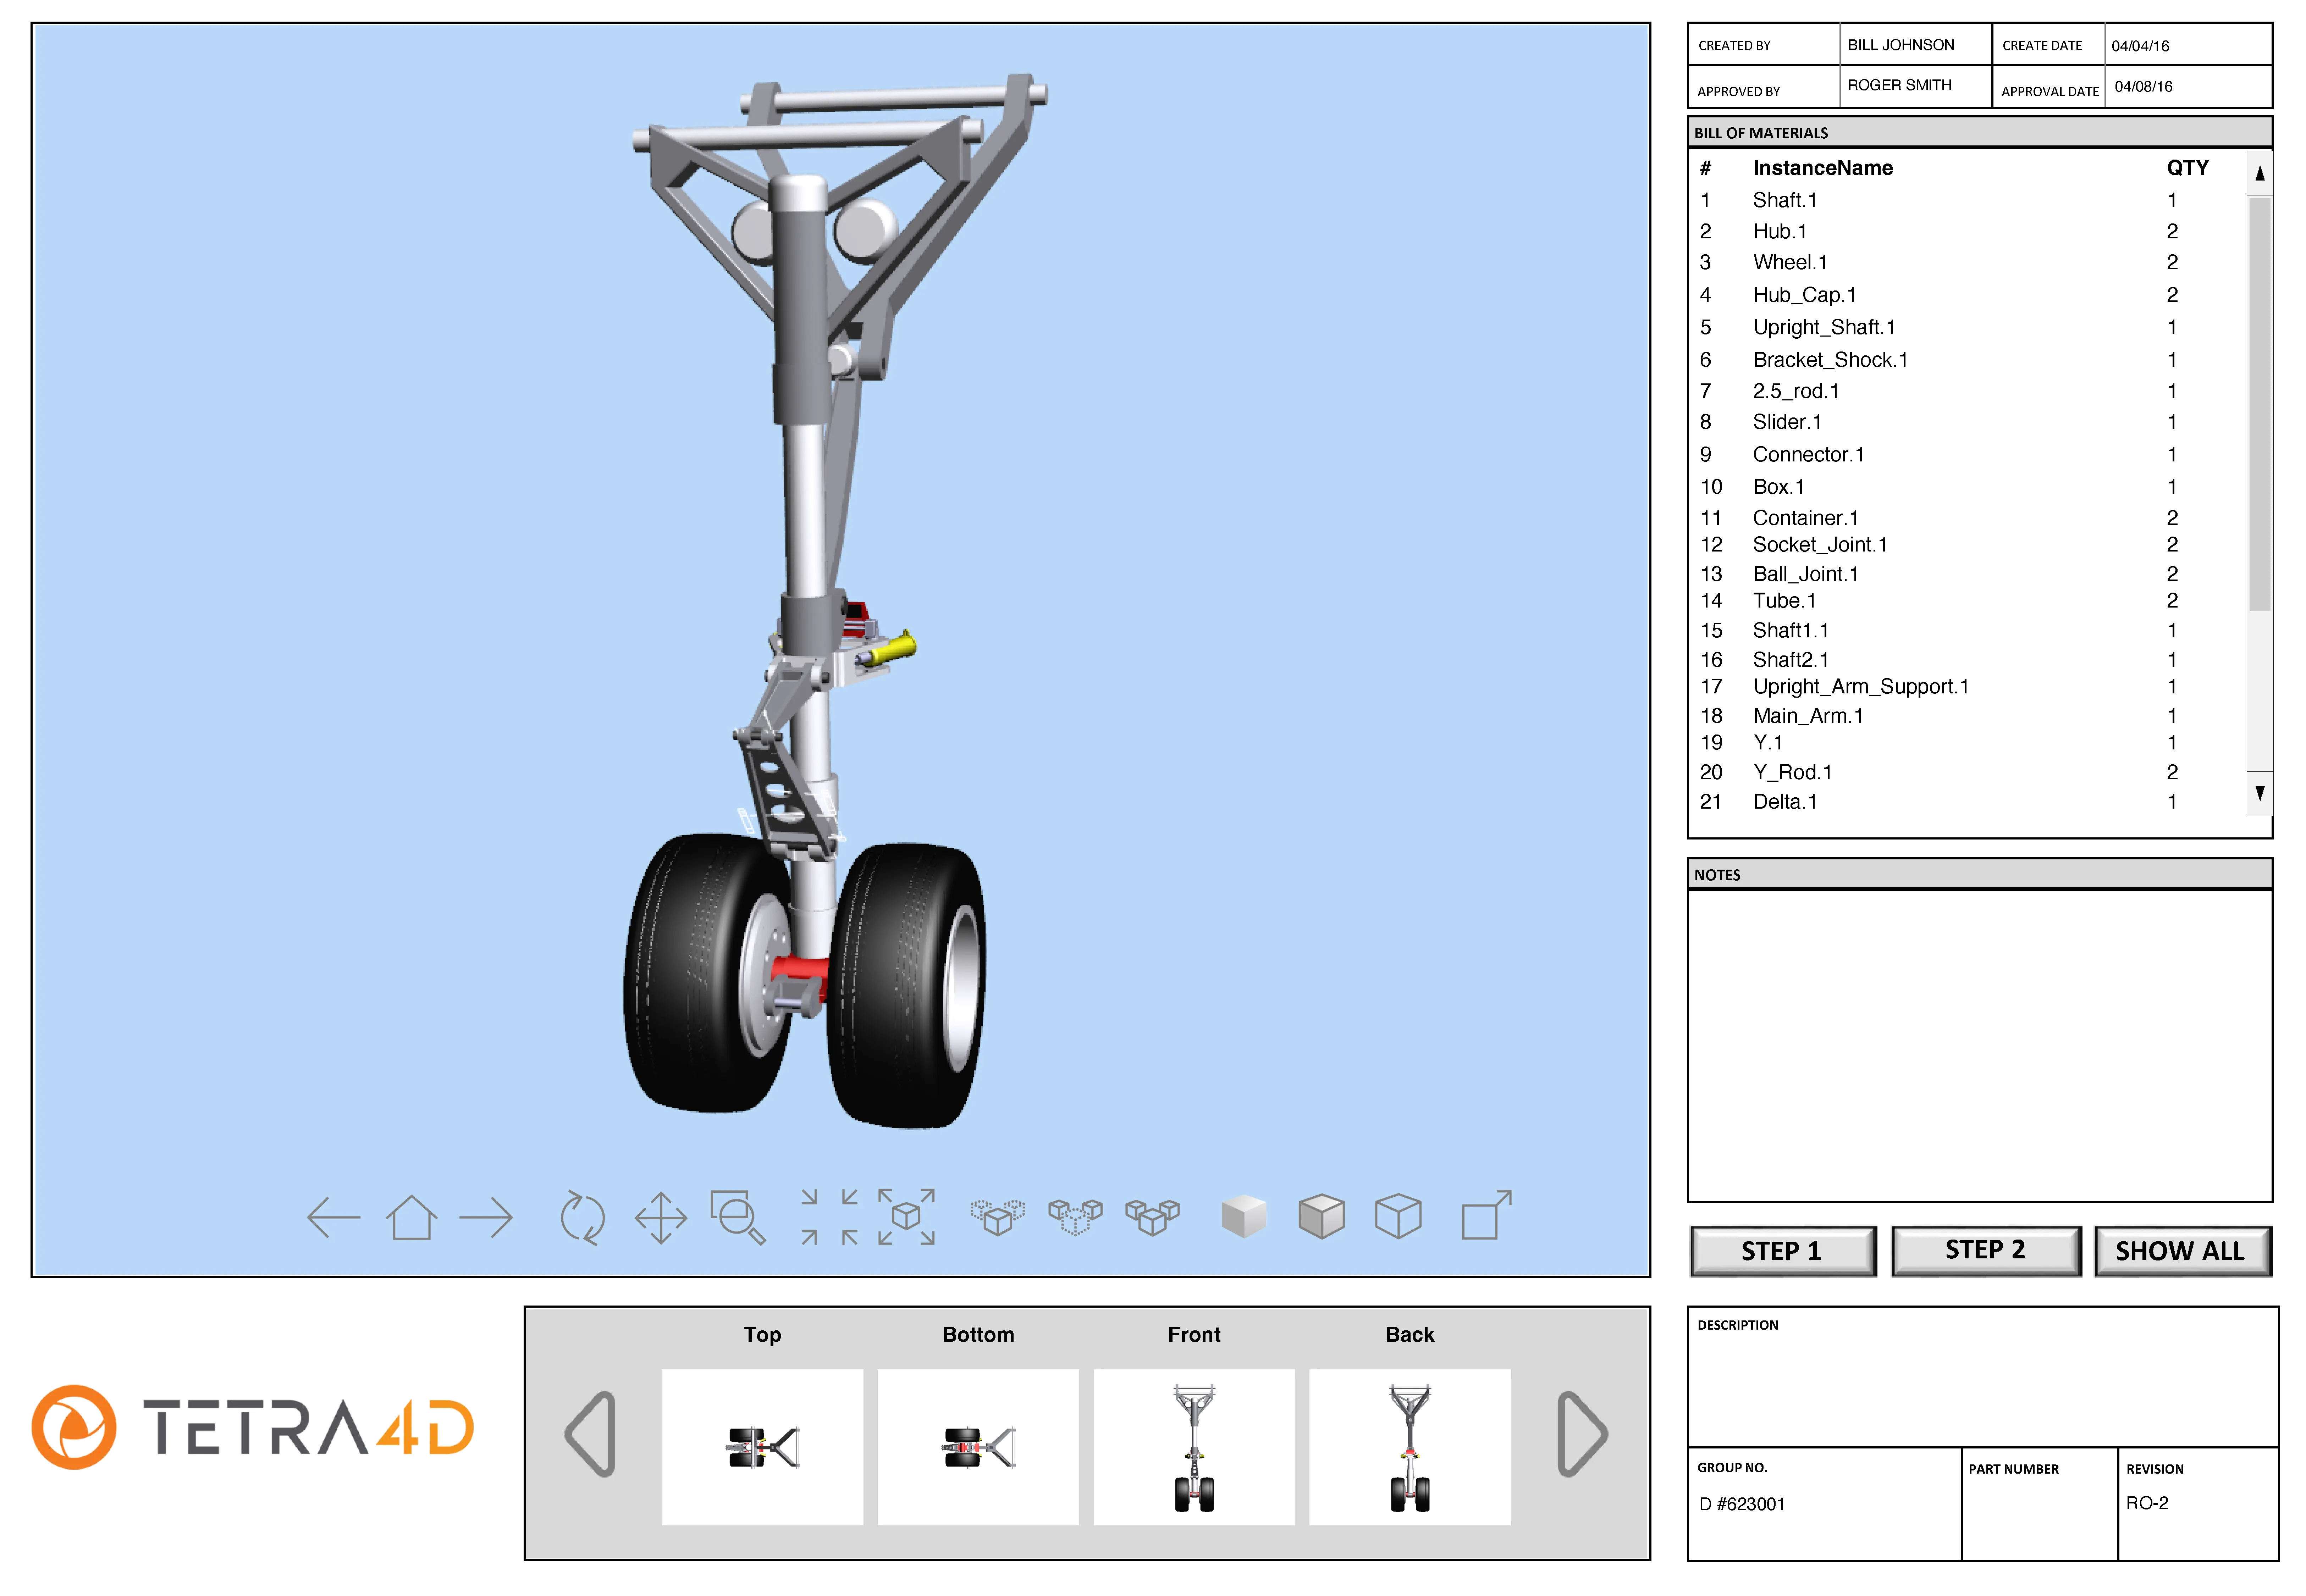
Task: Click the inward-arrows zoom-in icon
Action: [x=829, y=1217]
